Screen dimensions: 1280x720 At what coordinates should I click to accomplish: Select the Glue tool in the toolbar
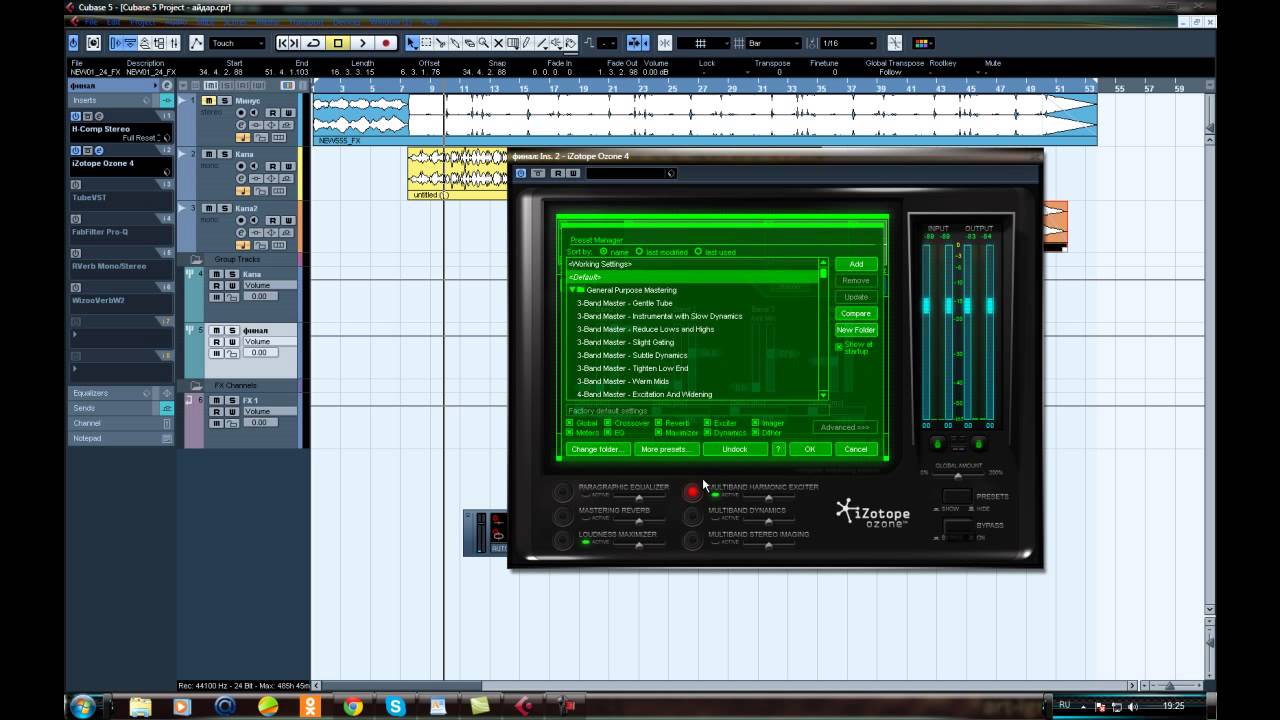point(455,43)
